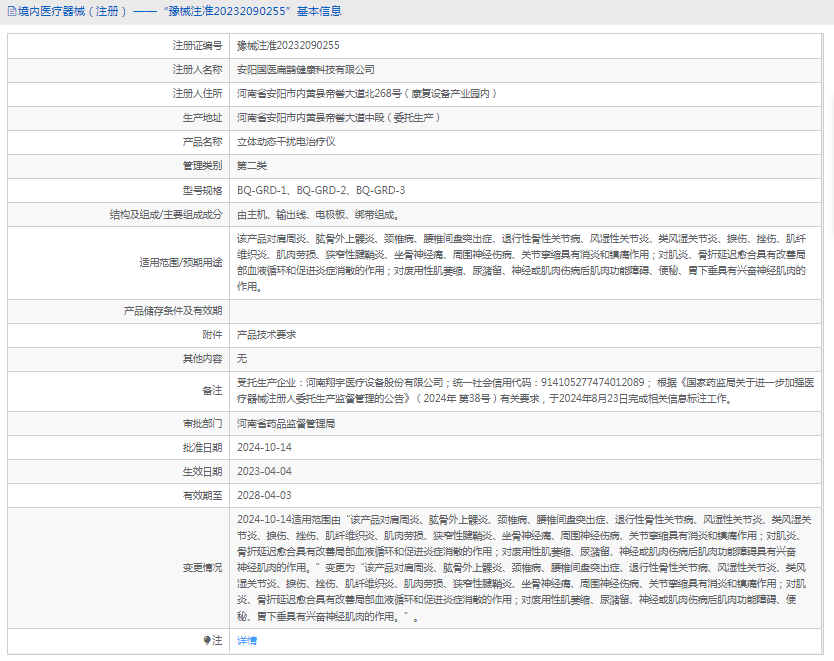Select product name 立体动态干扰电治疗仪

[x=286, y=142]
